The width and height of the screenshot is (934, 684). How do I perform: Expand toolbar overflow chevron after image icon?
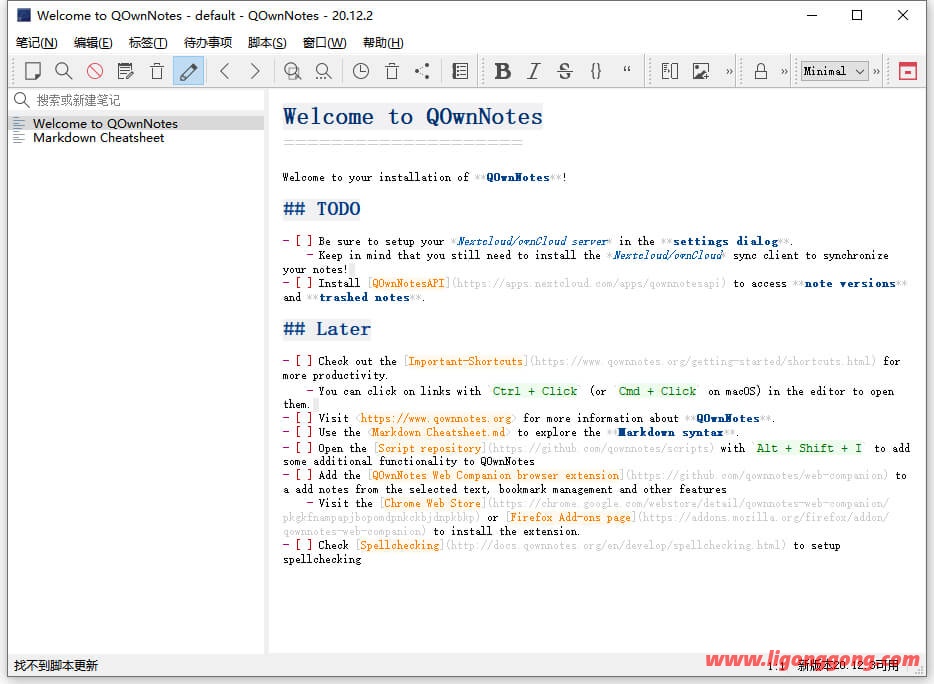pos(729,71)
